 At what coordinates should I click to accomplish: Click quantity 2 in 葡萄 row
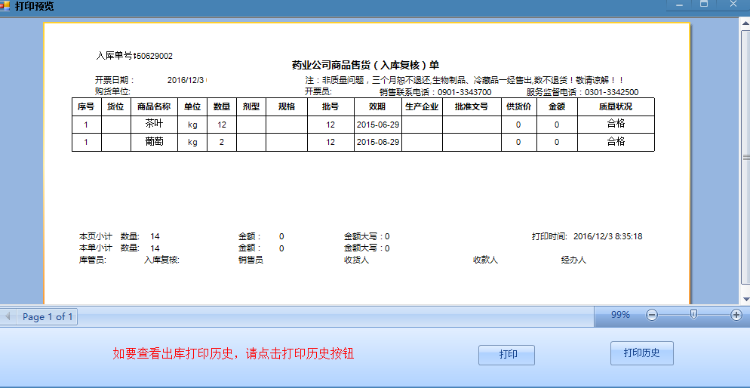coord(221,143)
